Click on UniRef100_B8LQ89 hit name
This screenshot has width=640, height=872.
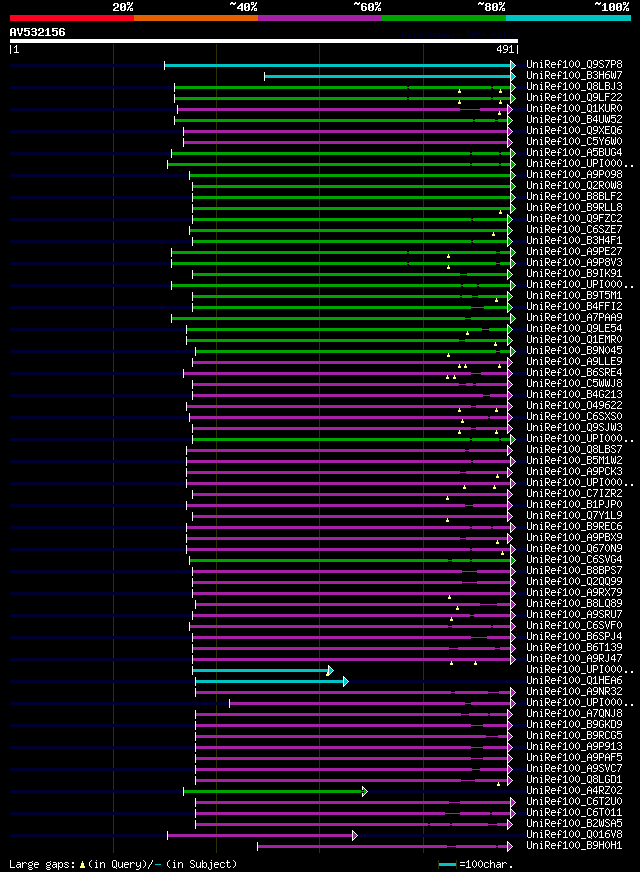coord(574,603)
